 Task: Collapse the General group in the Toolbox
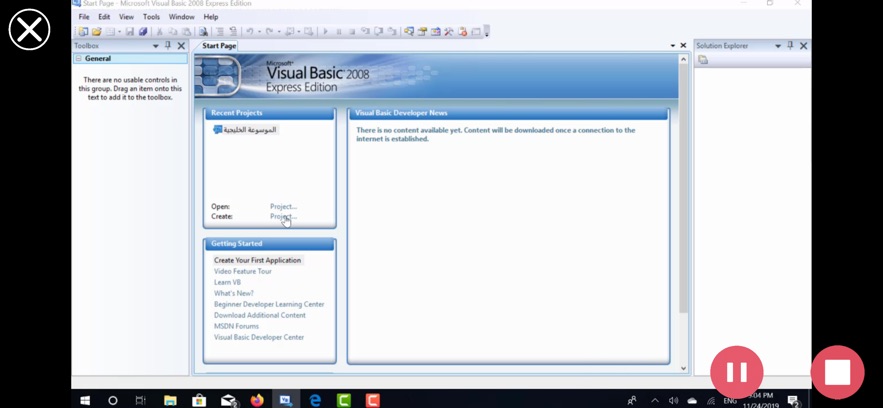coord(79,59)
